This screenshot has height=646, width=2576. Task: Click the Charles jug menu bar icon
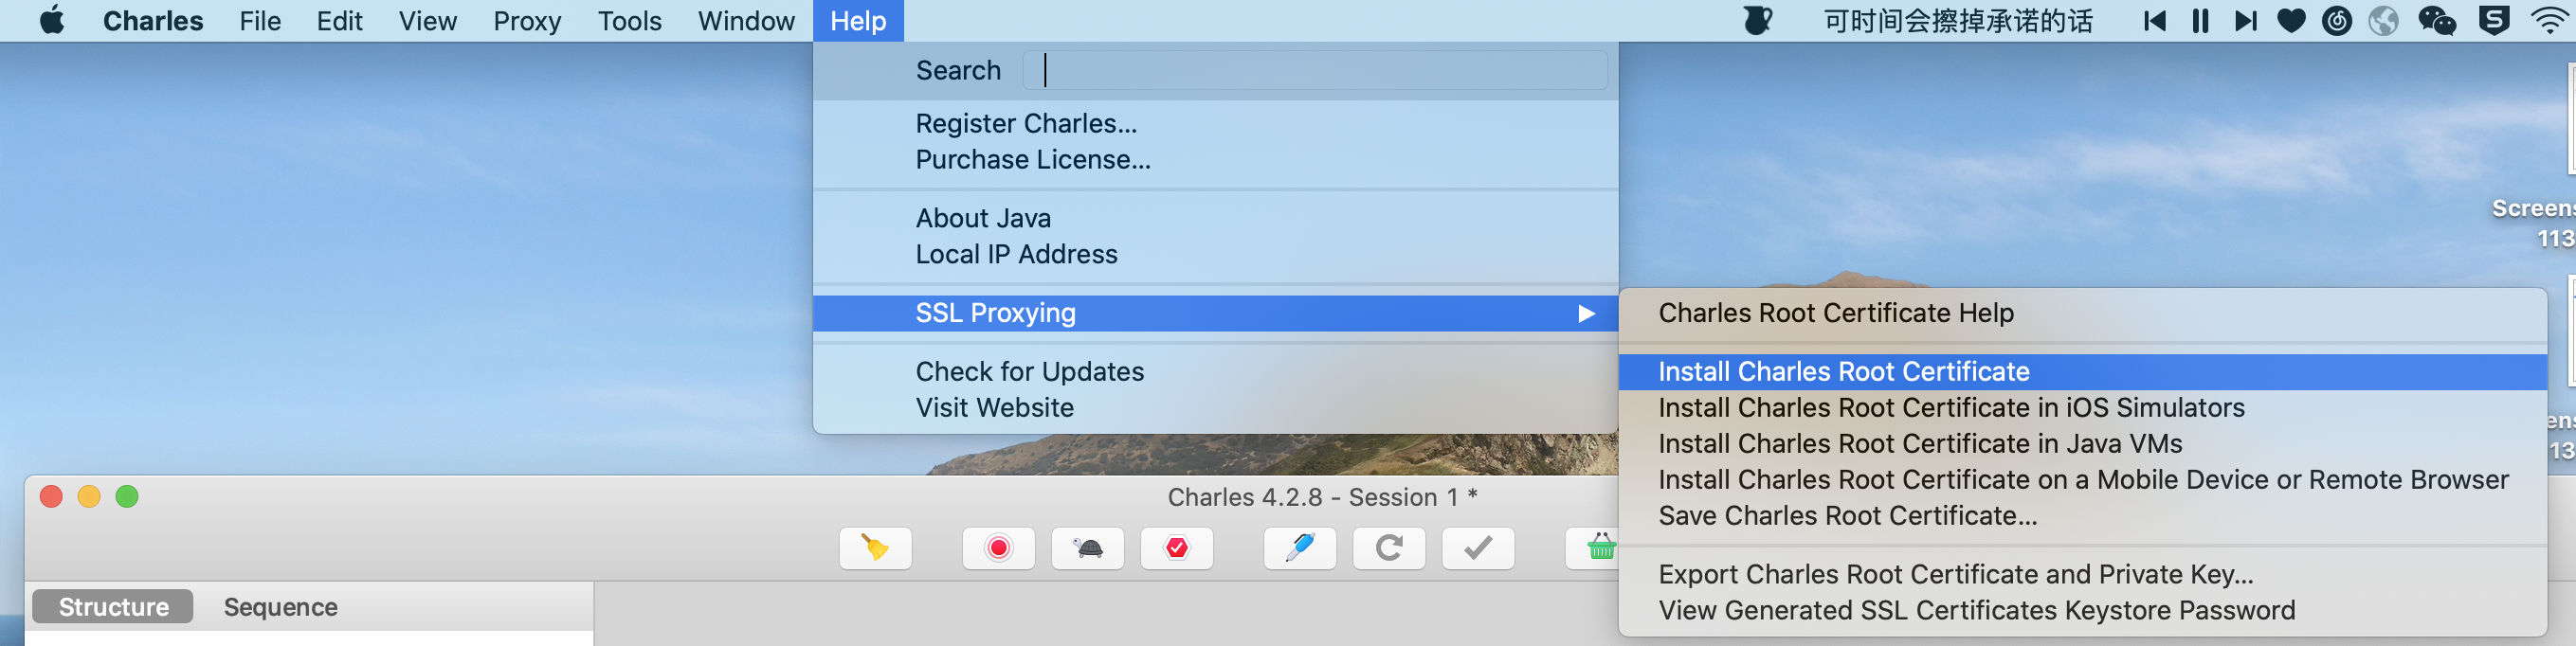coord(1757,21)
